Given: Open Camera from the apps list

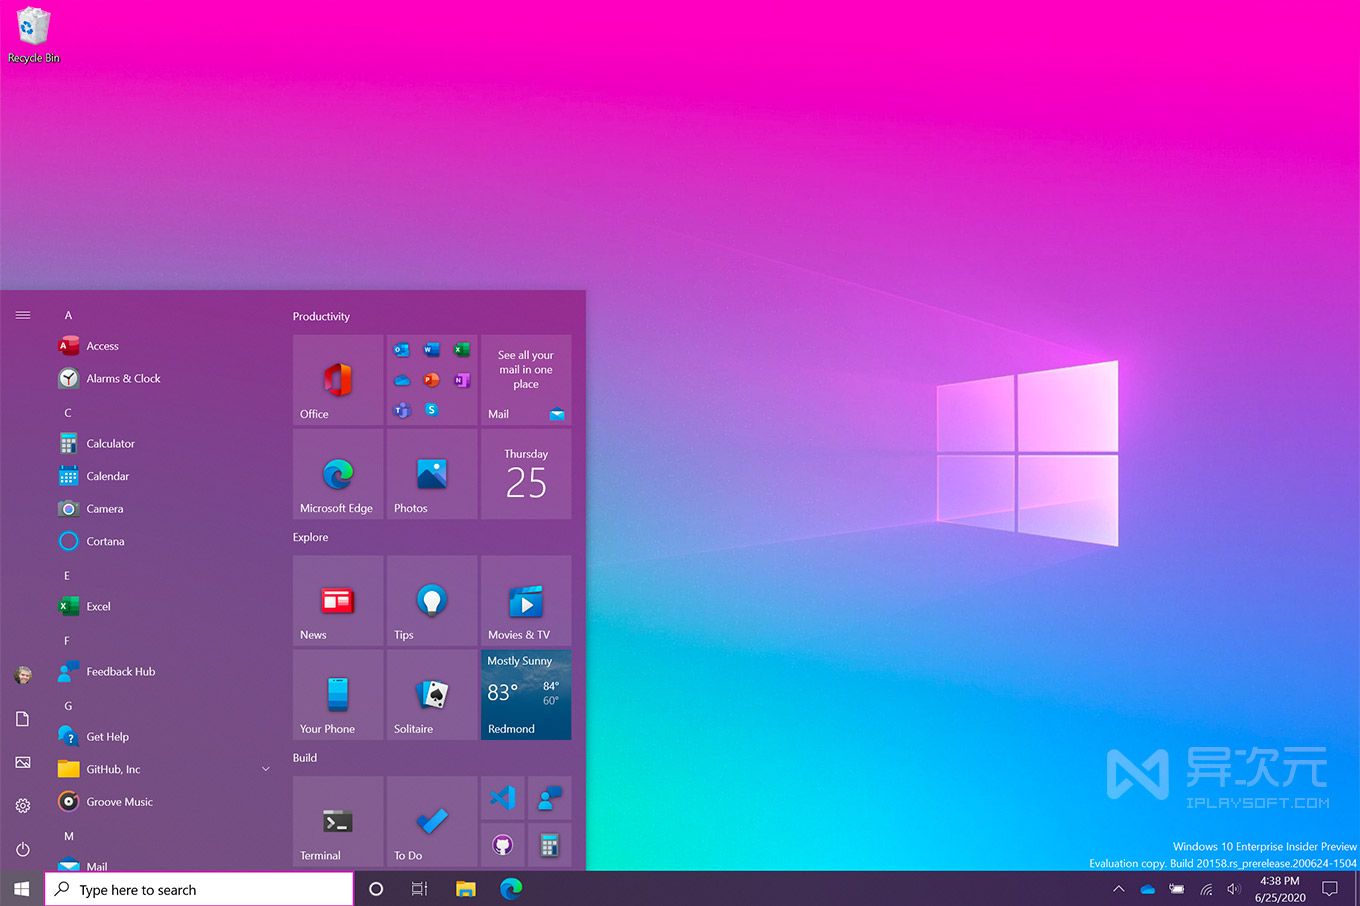Looking at the screenshot, I should (x=102, y=508).
